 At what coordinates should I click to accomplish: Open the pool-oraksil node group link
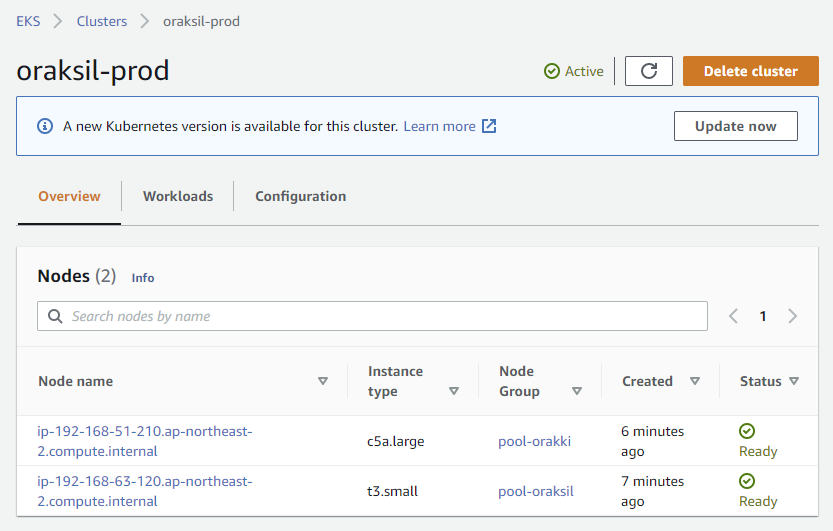pos(536,491)
